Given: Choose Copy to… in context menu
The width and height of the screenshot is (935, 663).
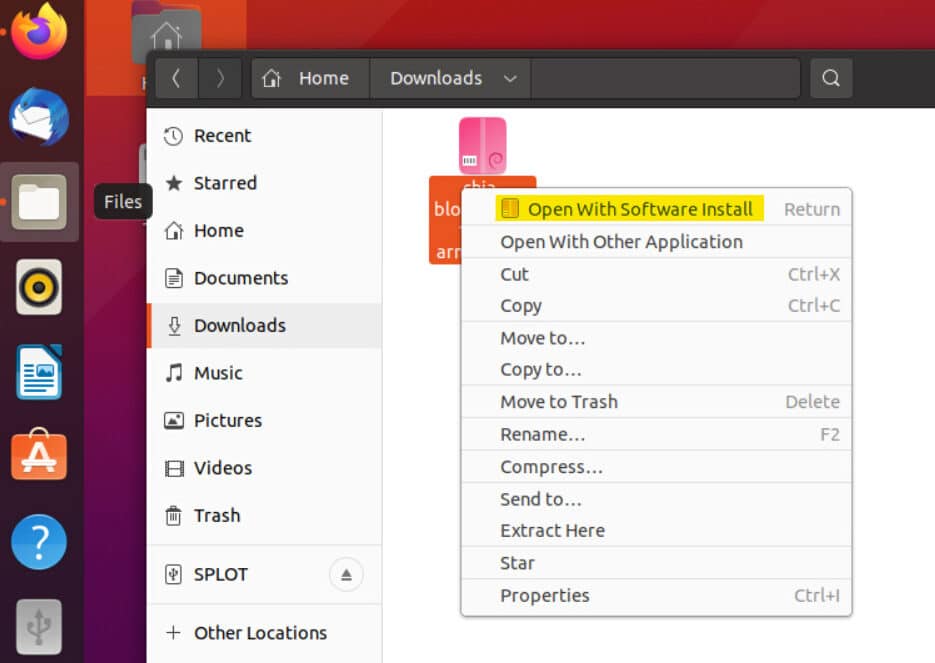Looking at the screenshot, I should tap(656, 370).
